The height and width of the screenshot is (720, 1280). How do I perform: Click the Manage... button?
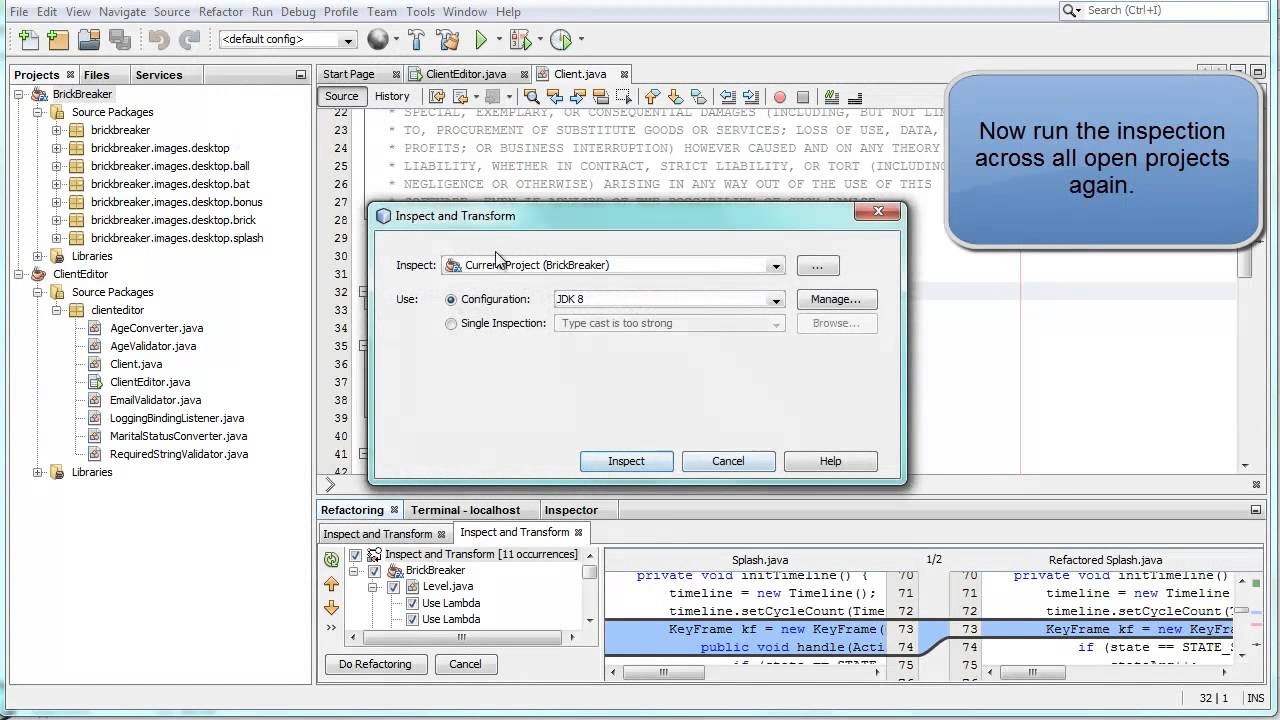836,299
